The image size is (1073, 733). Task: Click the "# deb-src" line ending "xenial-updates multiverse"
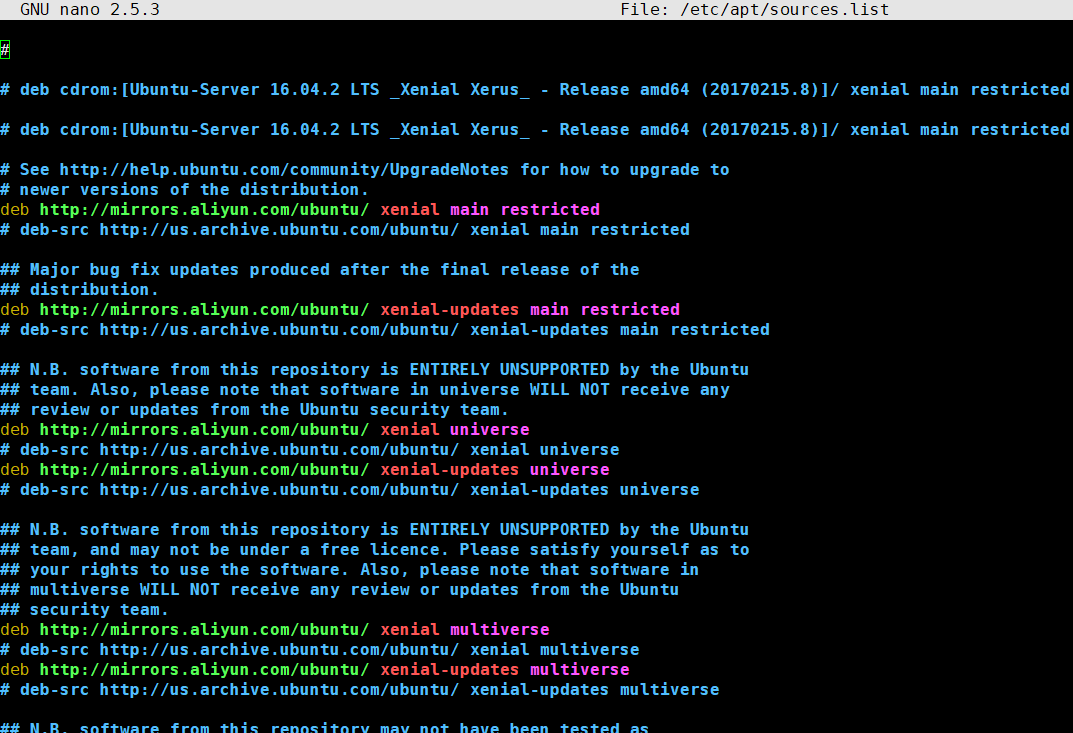coord(360,690)
